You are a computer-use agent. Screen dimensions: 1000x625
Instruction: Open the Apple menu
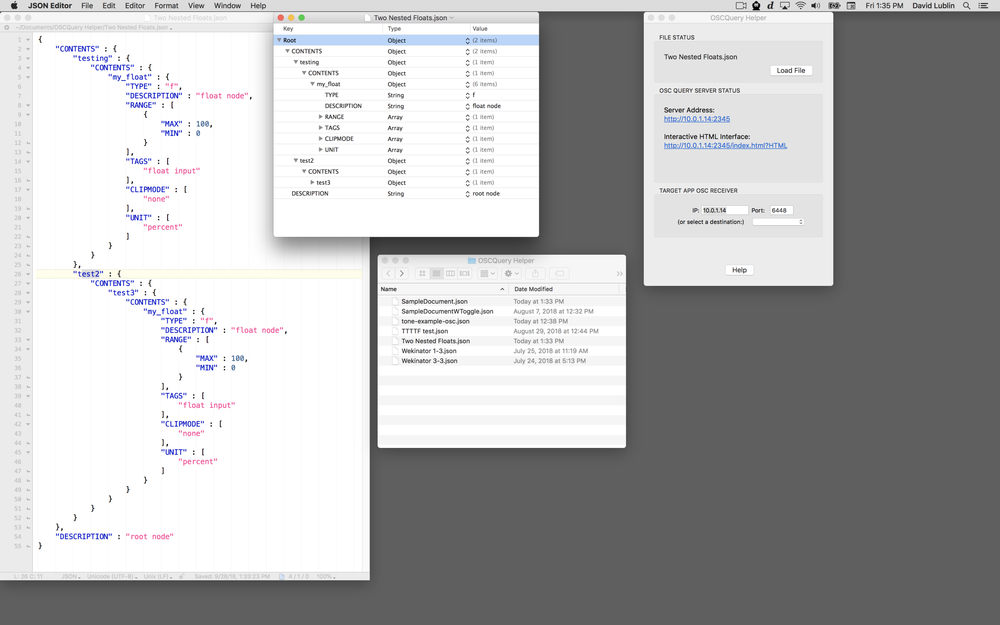(x=14, y=6)
